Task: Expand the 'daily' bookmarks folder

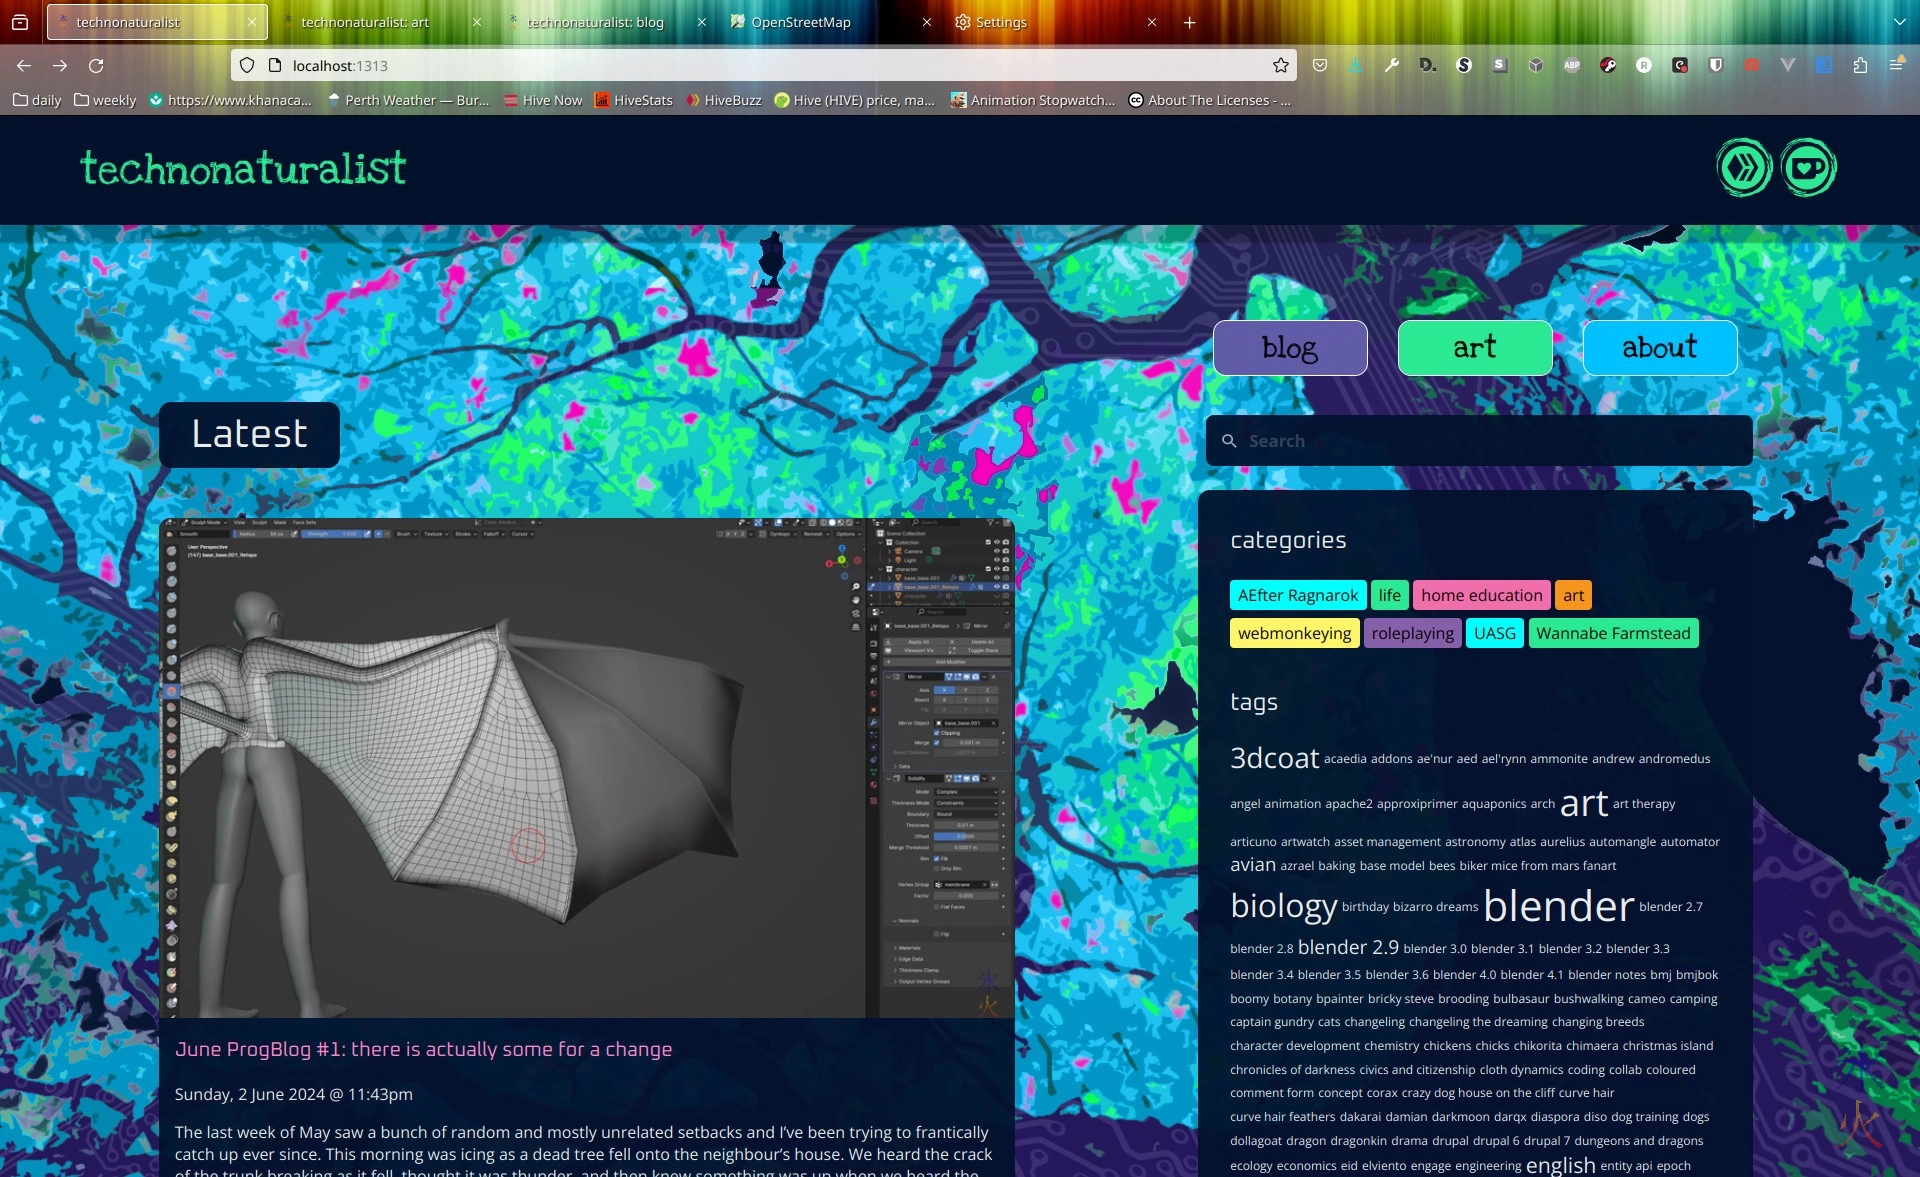Action: click(37, 100)
